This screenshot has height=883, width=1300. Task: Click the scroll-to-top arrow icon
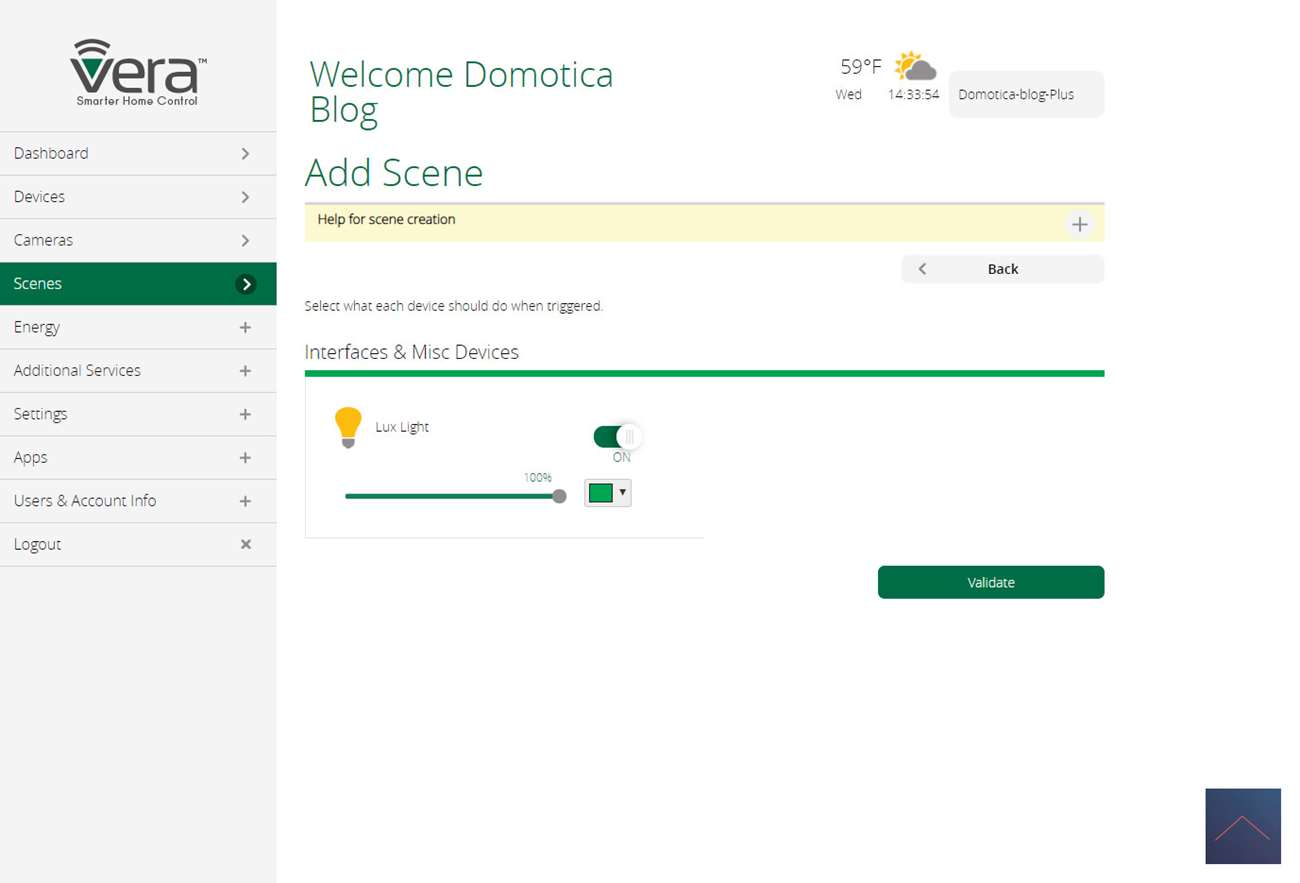tap(1242, 826)
